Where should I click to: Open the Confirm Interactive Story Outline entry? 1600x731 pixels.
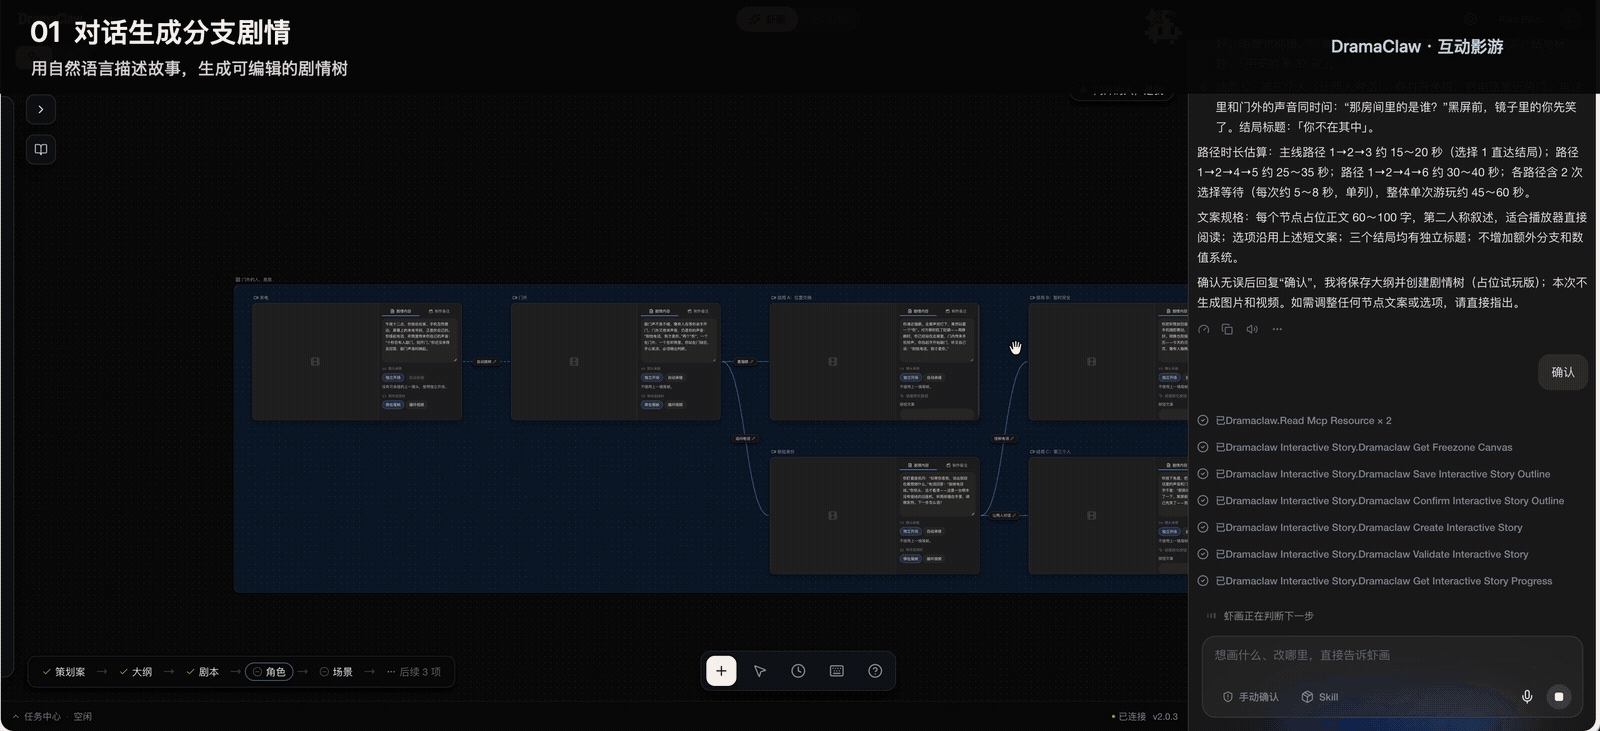point(1381,501)
